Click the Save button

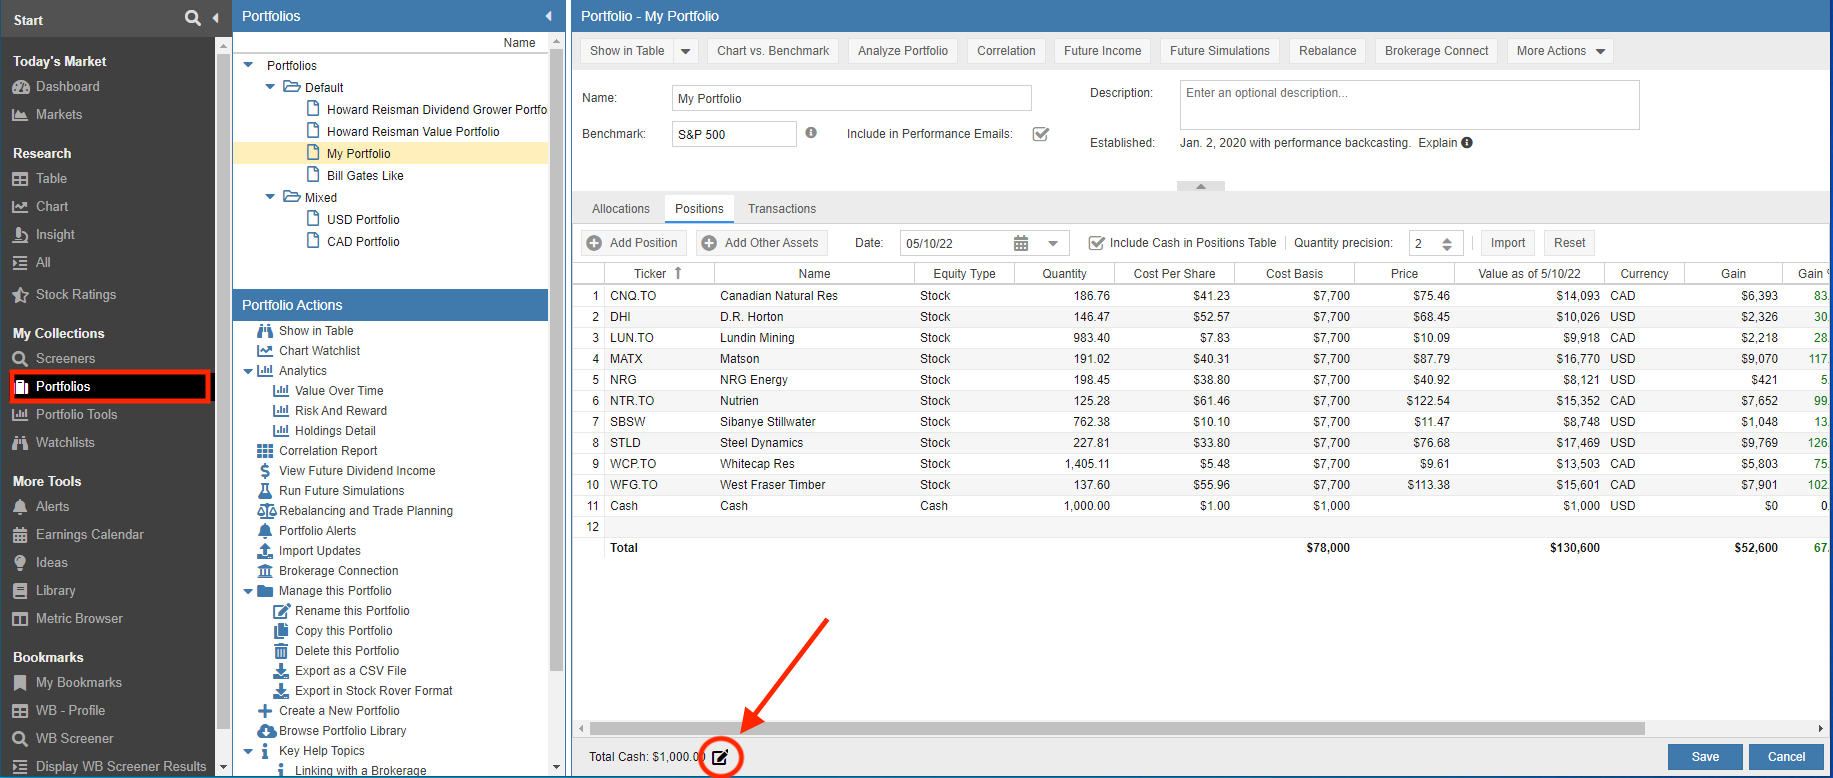(1705, 757)
